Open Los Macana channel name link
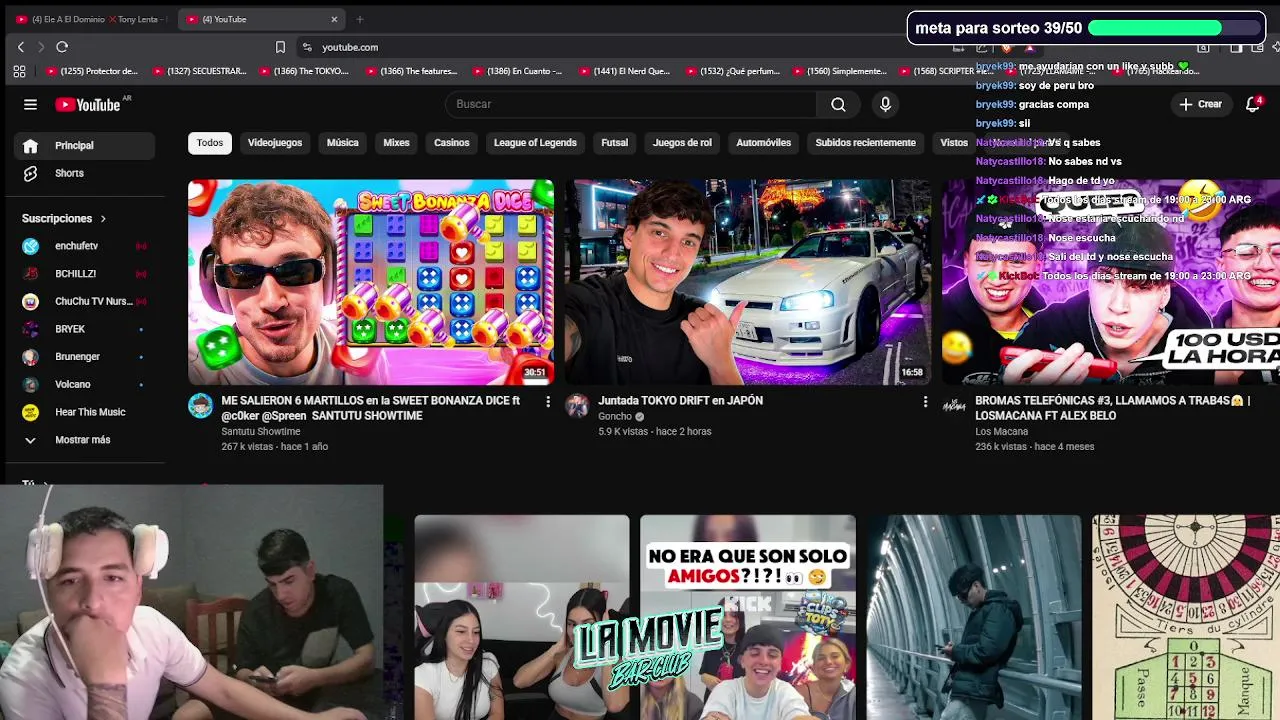 point(1001,432)
